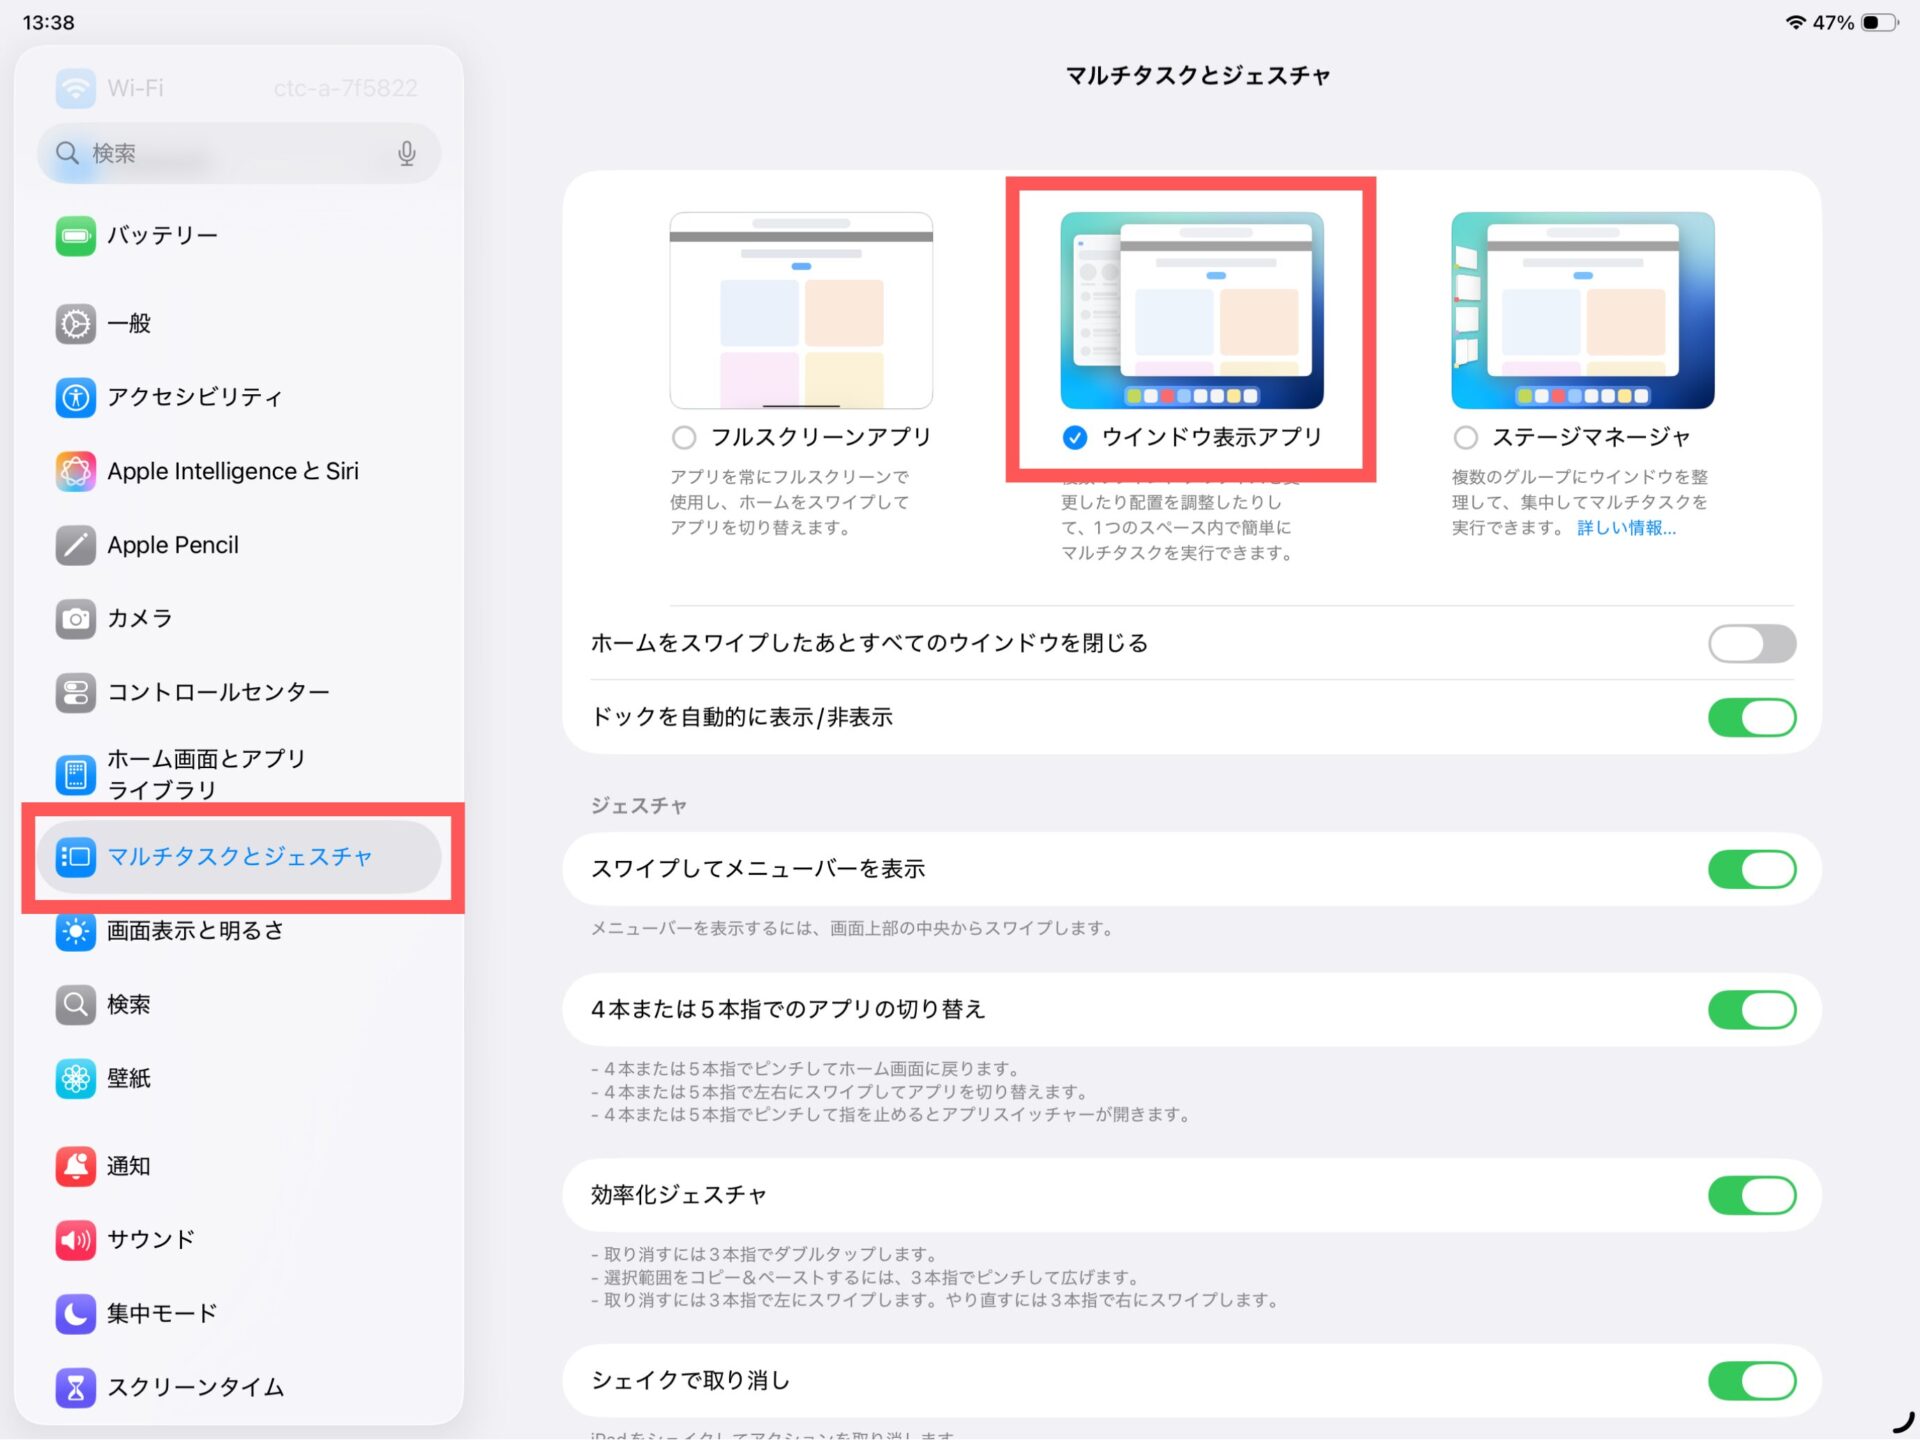Click the 詳しい情報... link
This screenshot has width=1920, height=1440.
(1626, 528)
